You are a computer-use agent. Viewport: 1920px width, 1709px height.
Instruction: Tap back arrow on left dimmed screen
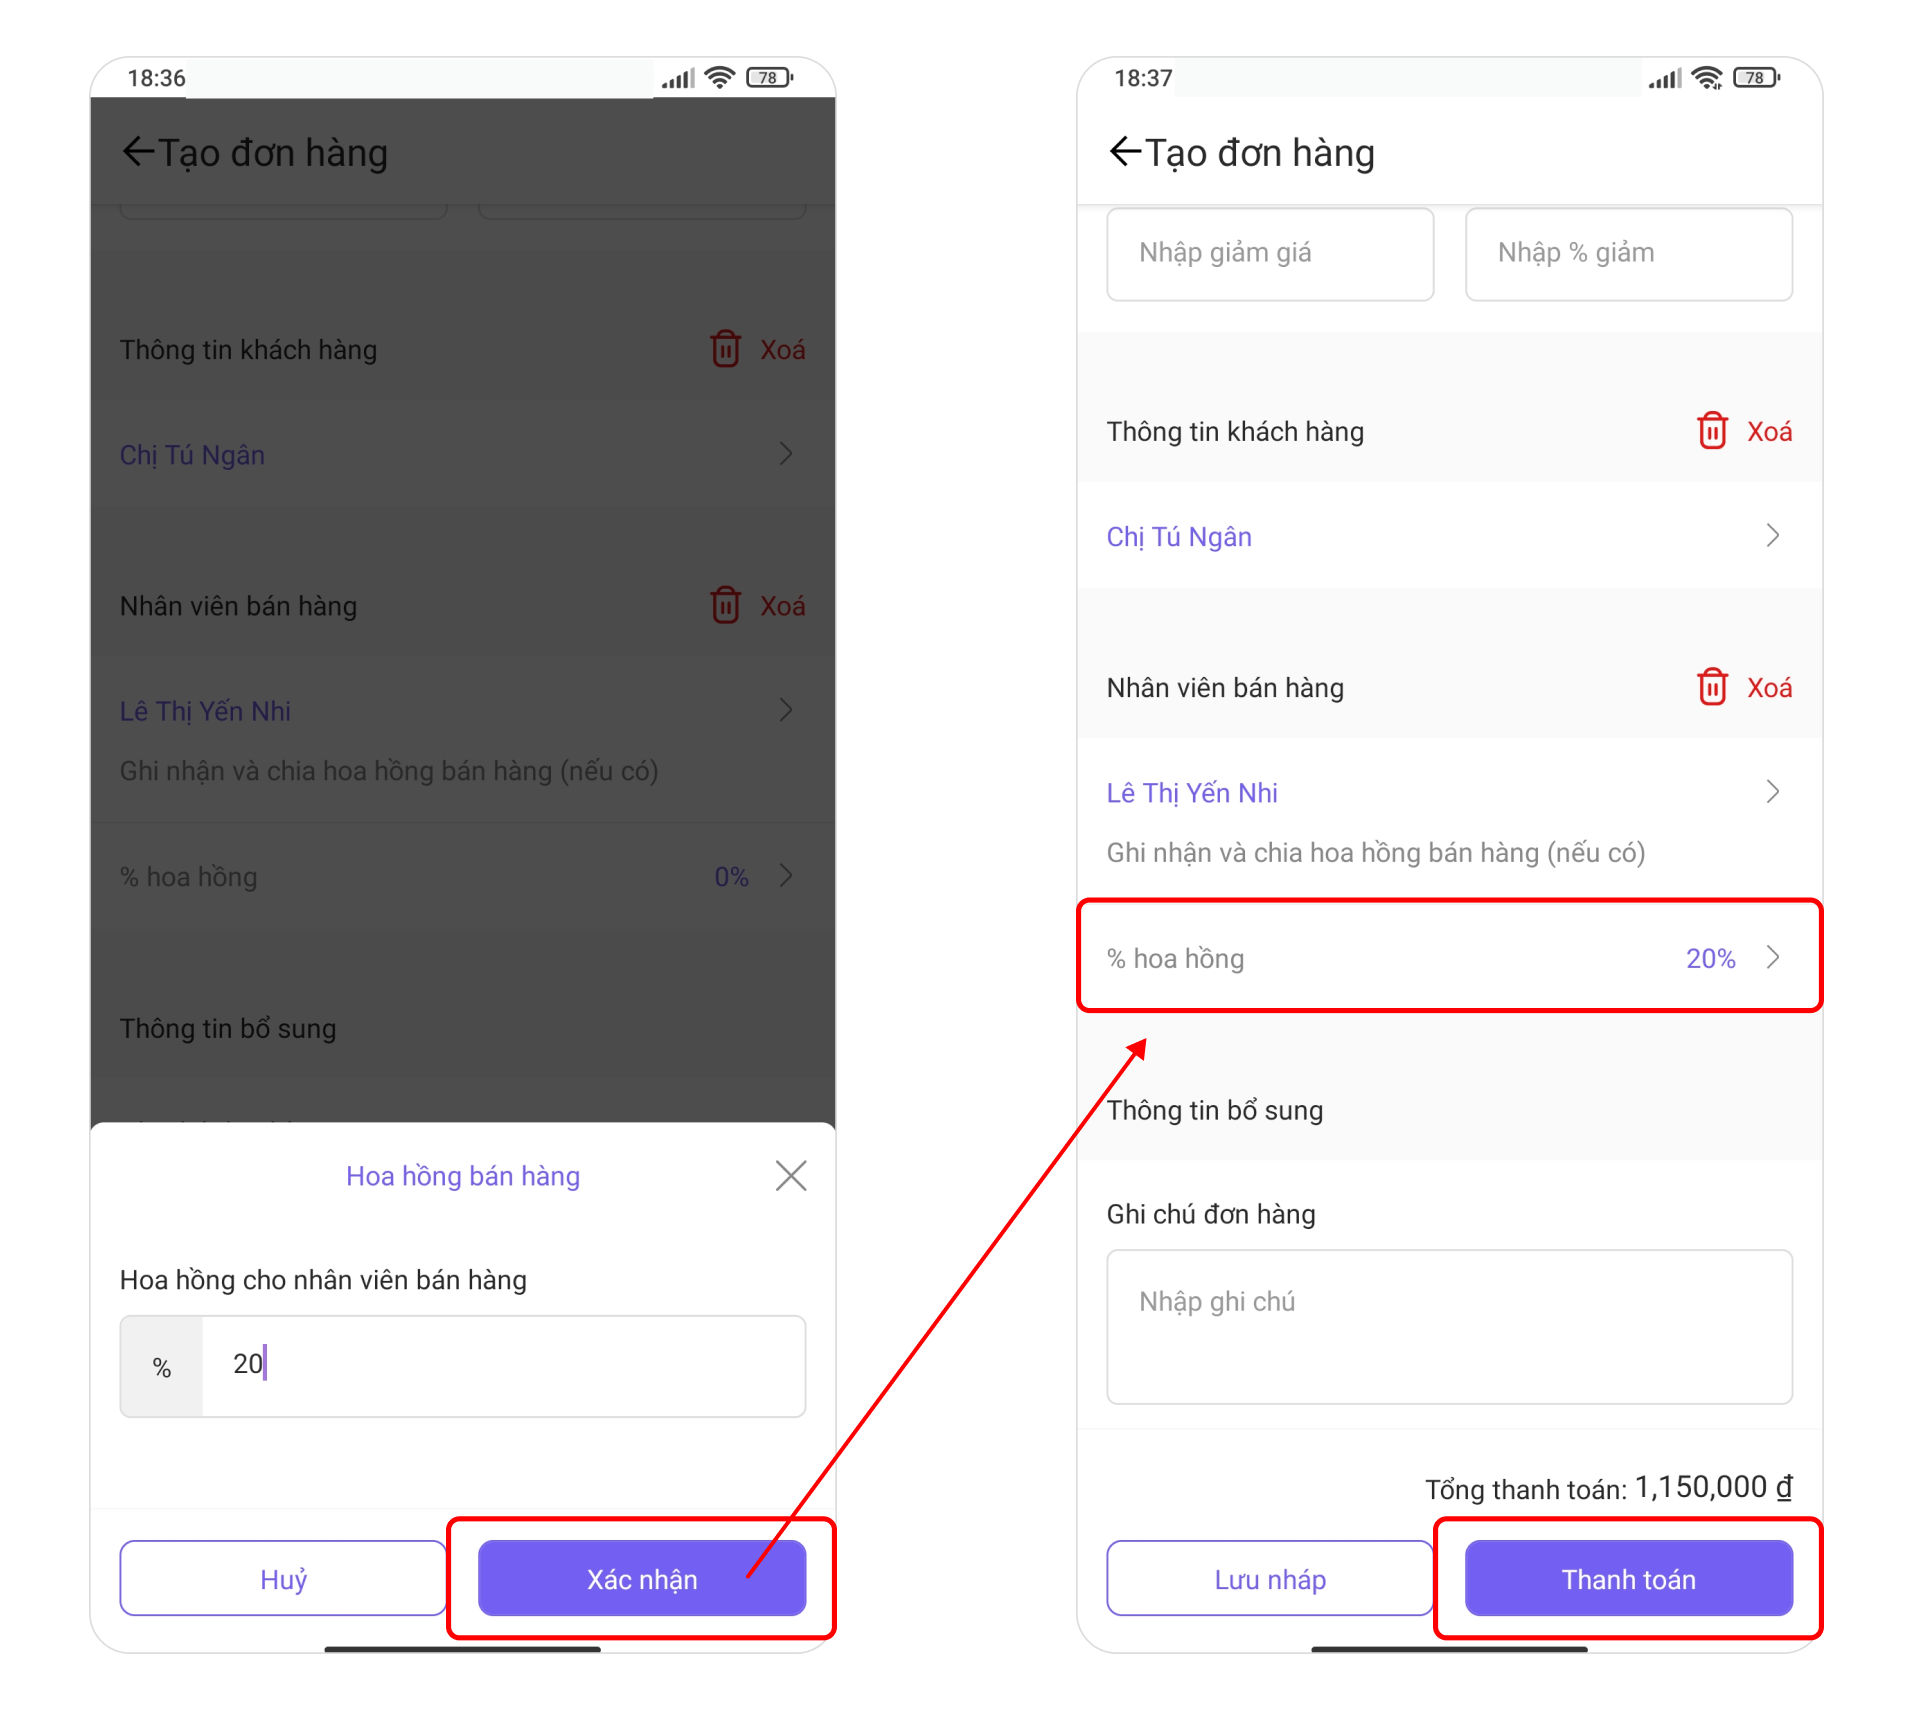click(x=138, y=151)
